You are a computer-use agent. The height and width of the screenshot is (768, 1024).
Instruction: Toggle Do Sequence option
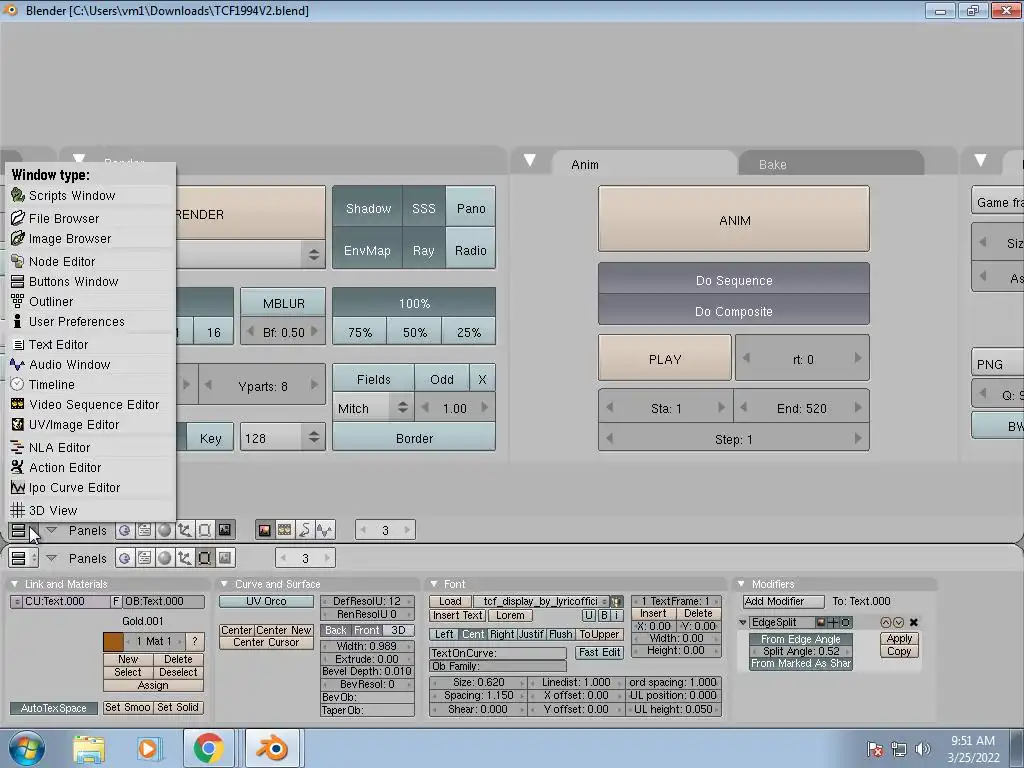coord(734,280)
